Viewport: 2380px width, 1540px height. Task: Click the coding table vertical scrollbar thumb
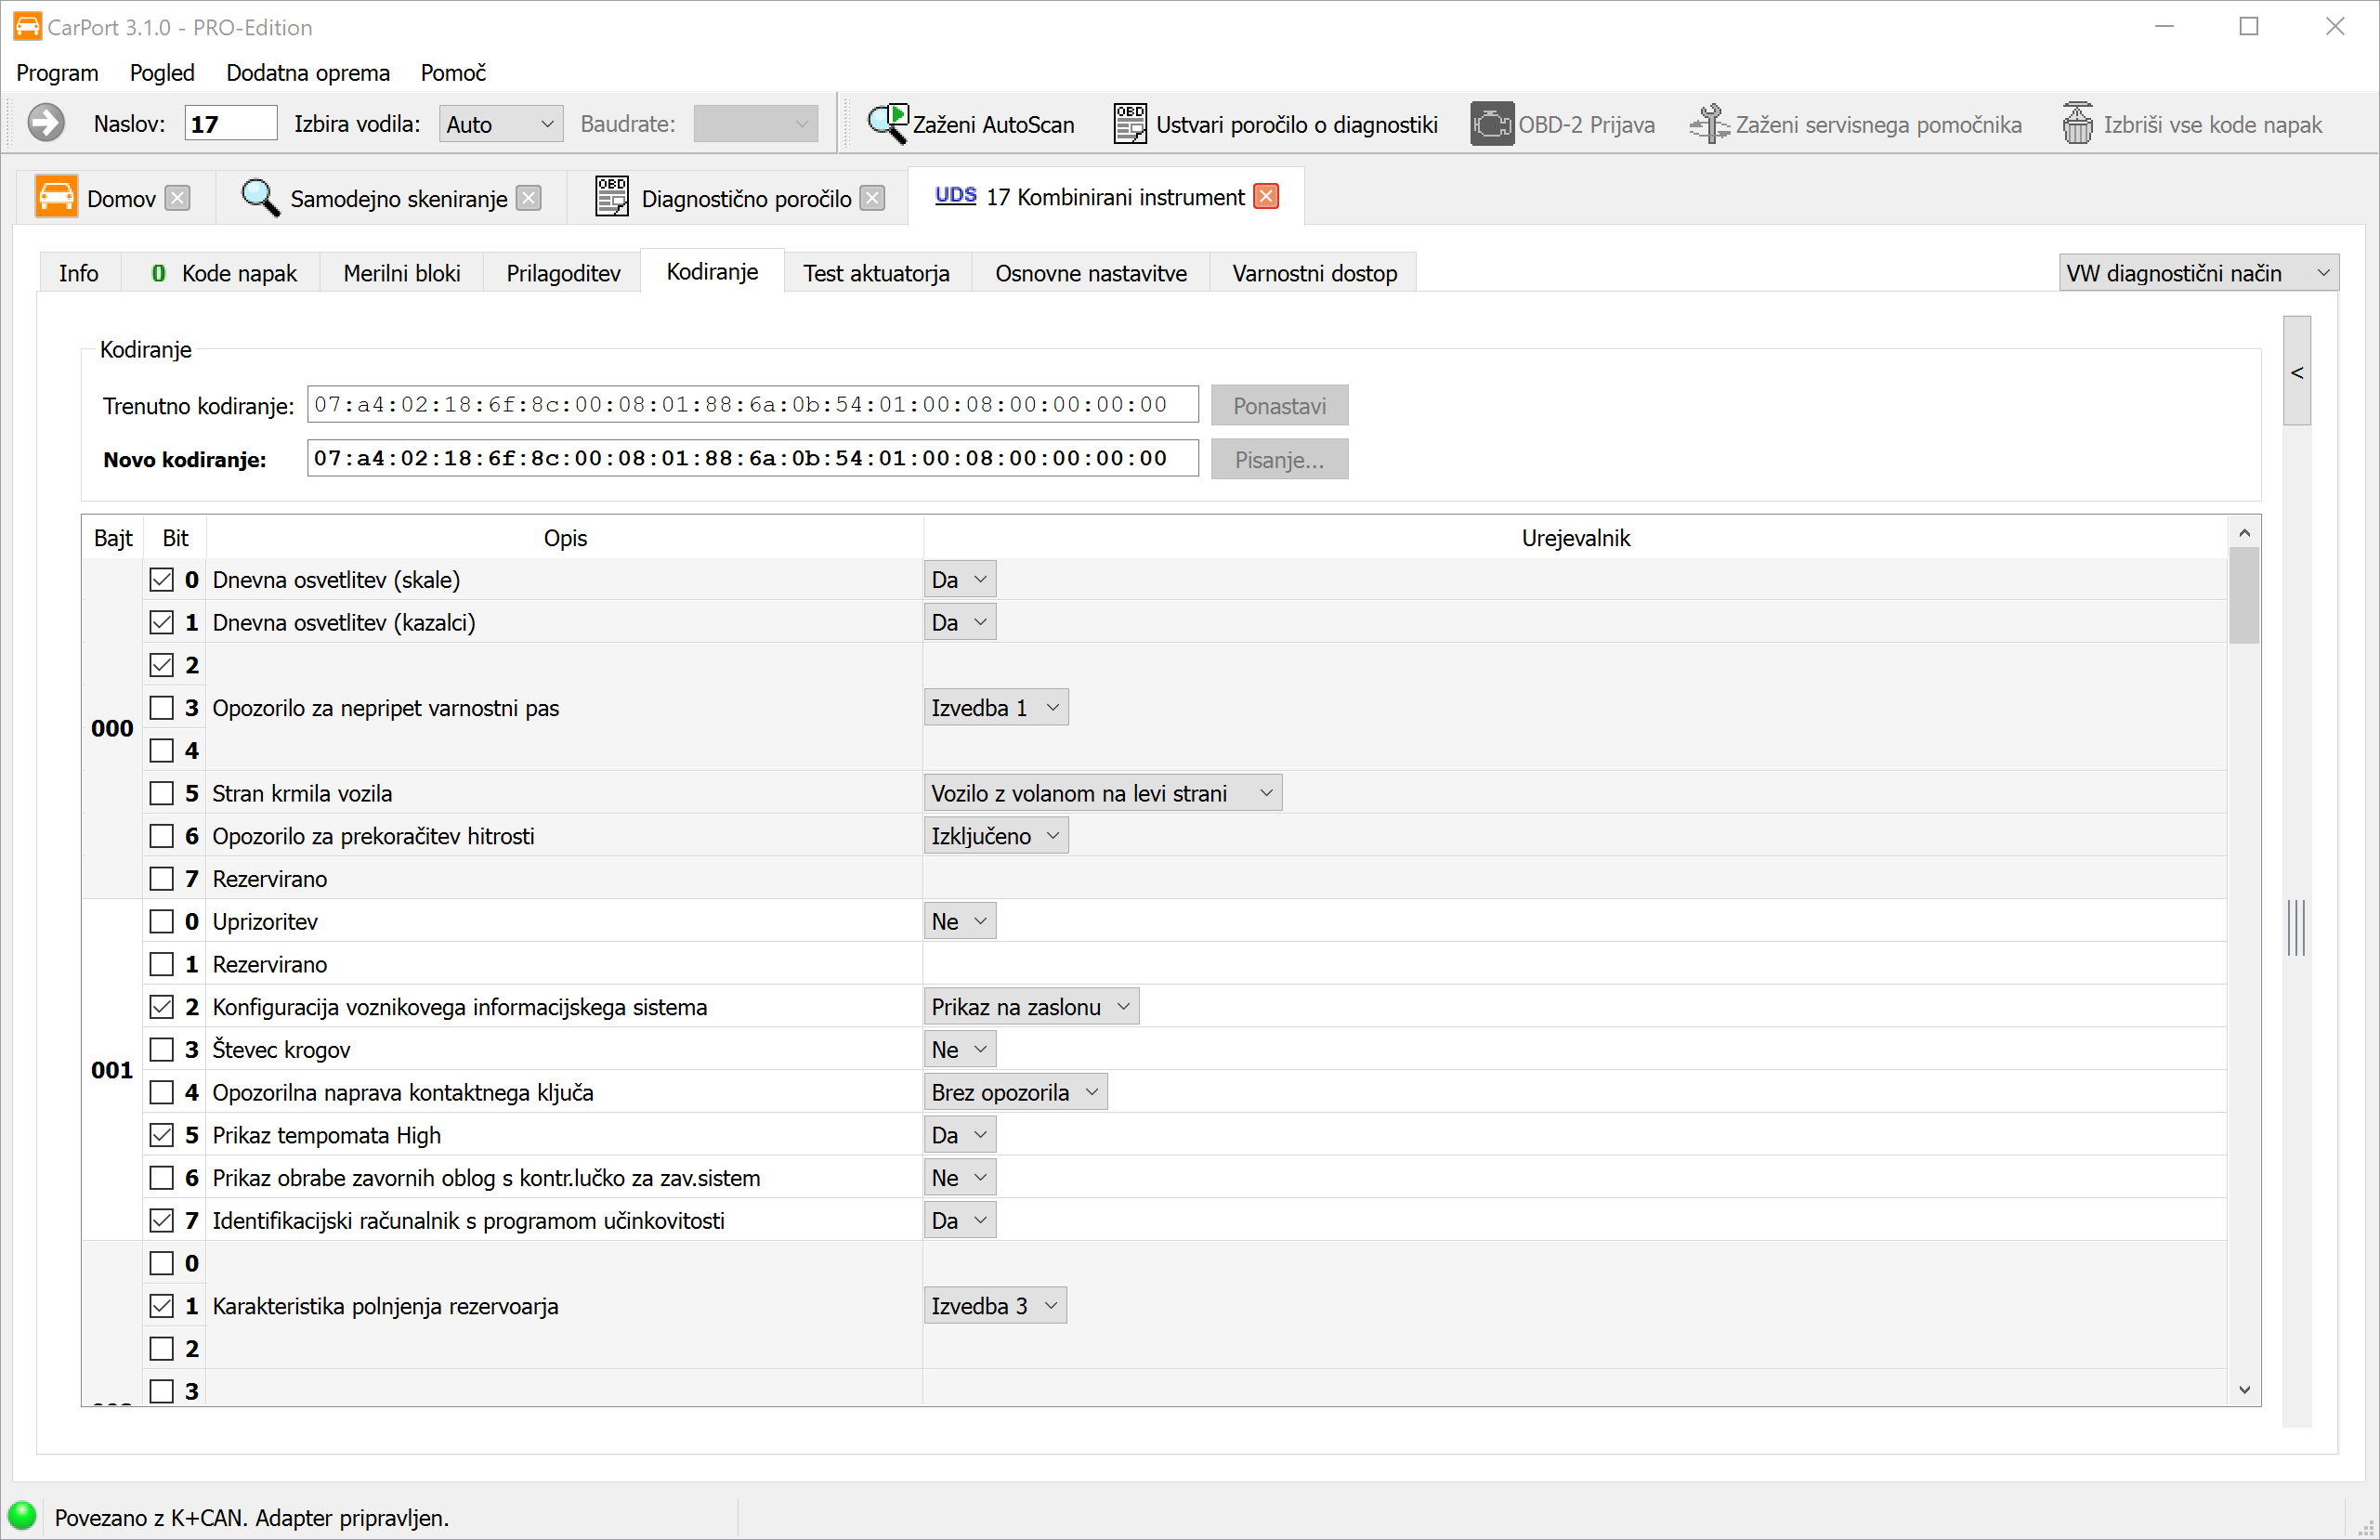pos(2244,595)
